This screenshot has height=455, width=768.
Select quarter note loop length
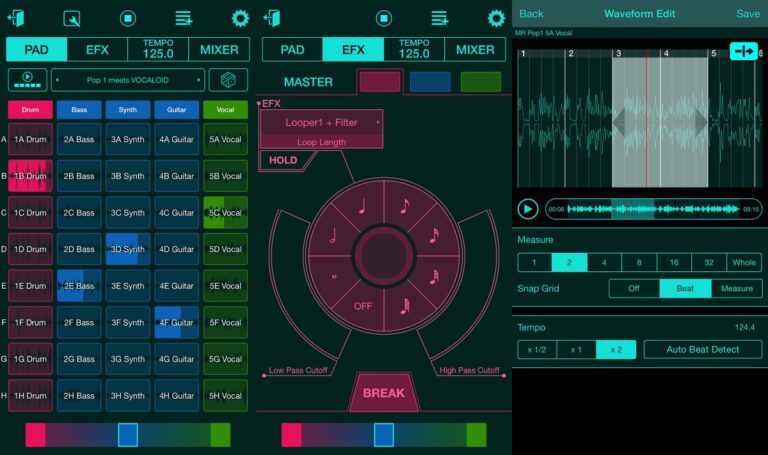(361, 206)
